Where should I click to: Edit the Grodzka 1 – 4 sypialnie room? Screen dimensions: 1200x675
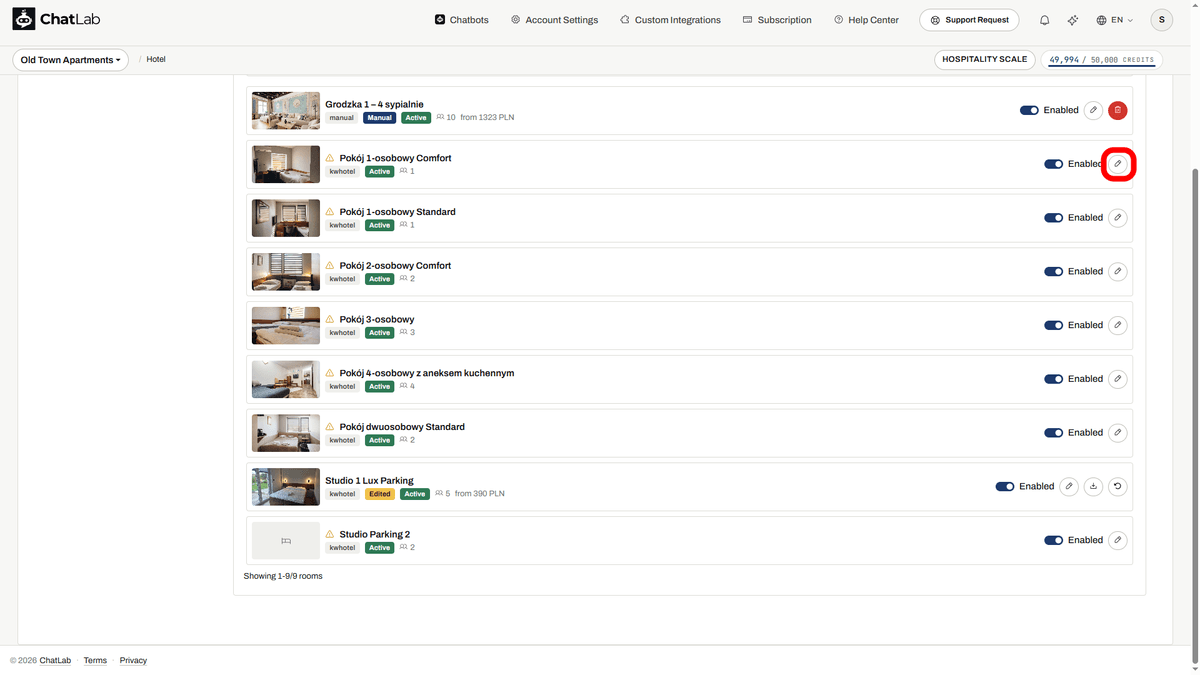(1094, 110)
